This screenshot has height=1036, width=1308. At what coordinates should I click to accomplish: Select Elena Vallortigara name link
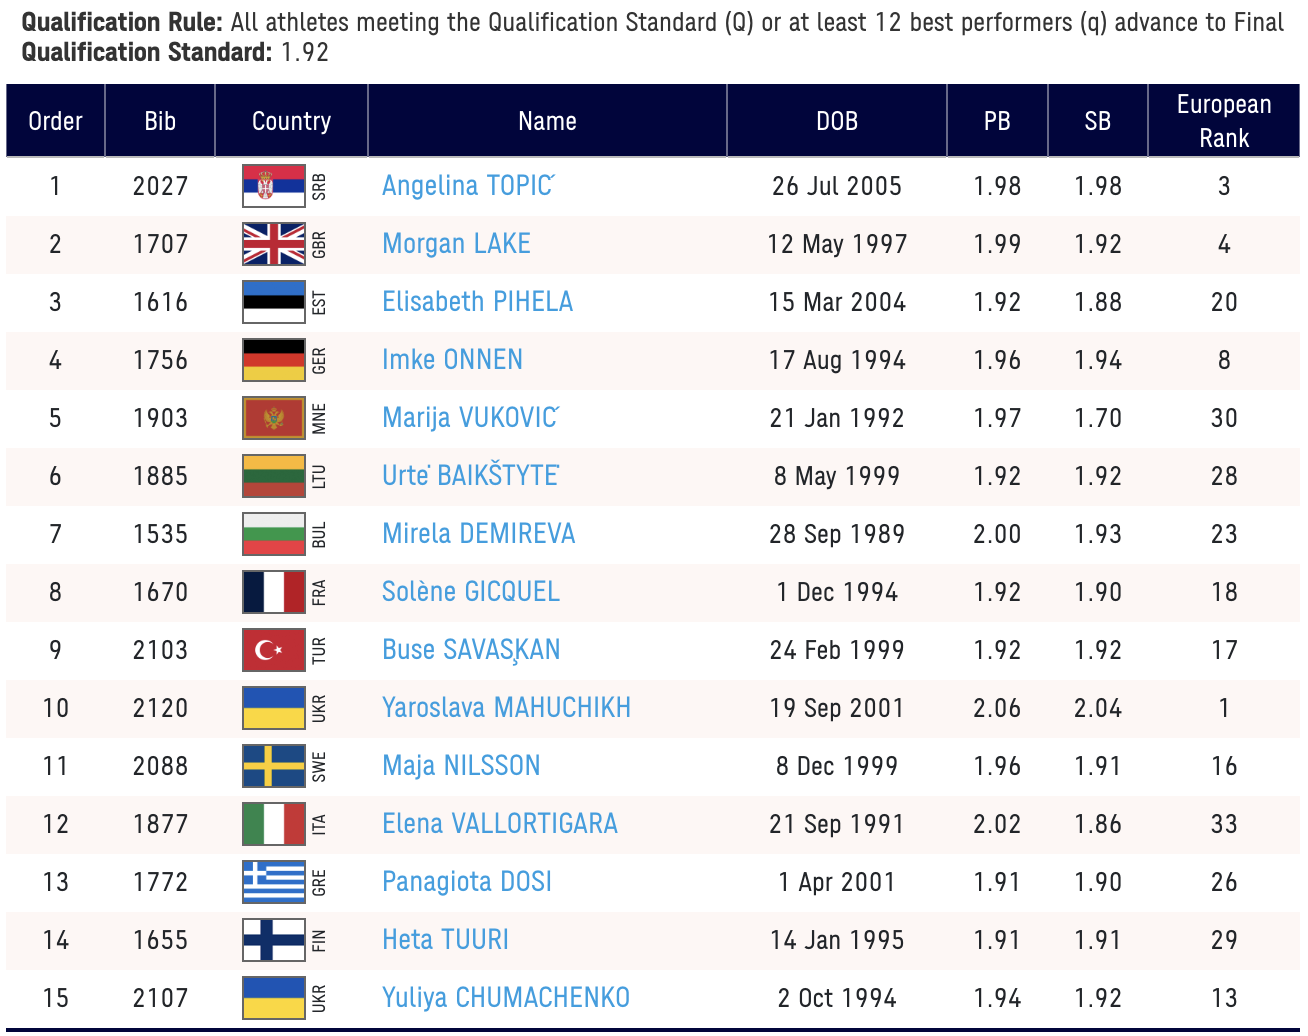click(x=499, y=824)
